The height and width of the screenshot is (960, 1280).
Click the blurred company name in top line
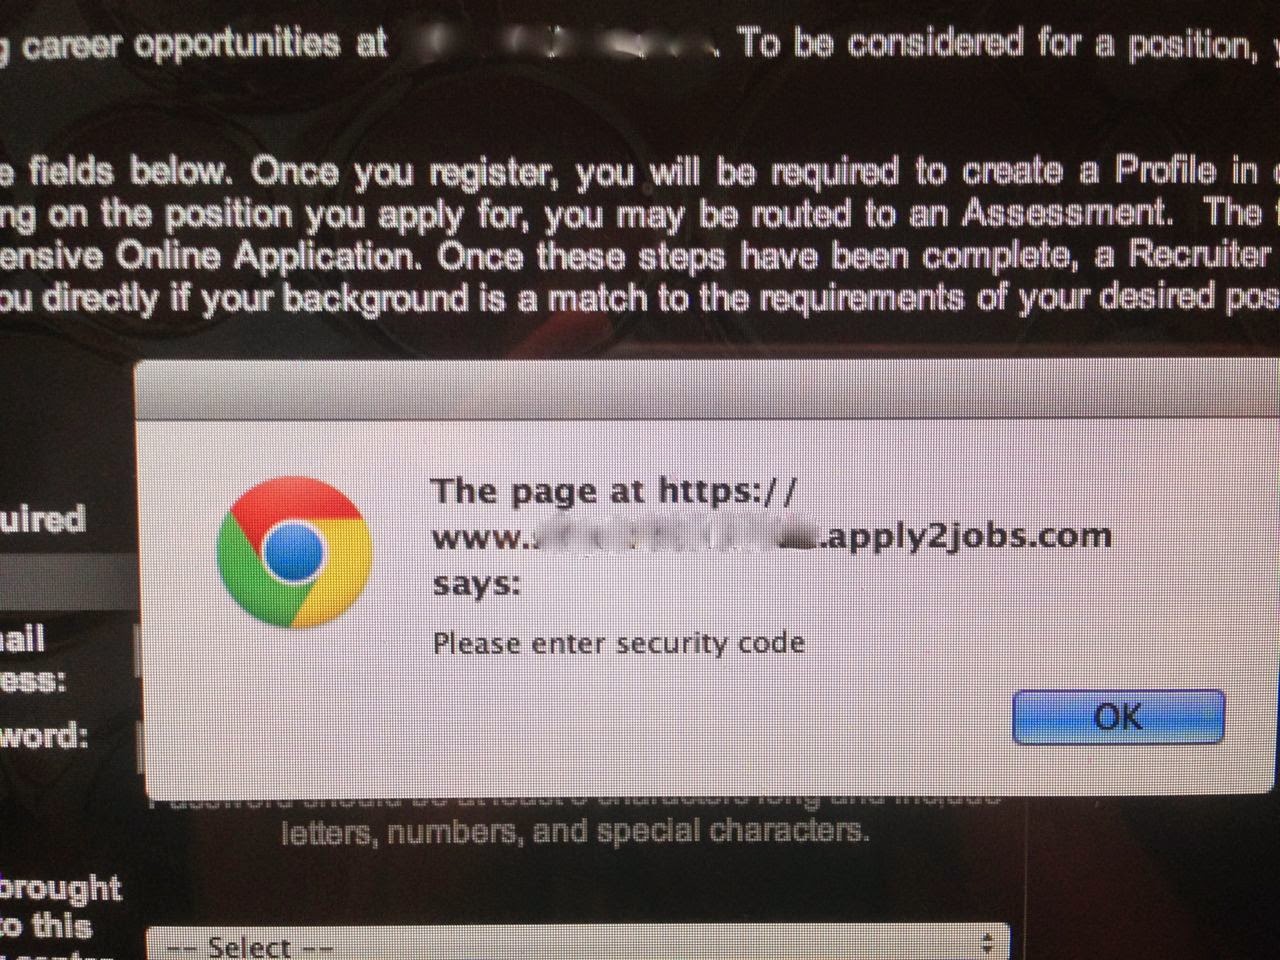tap(564, 44)
